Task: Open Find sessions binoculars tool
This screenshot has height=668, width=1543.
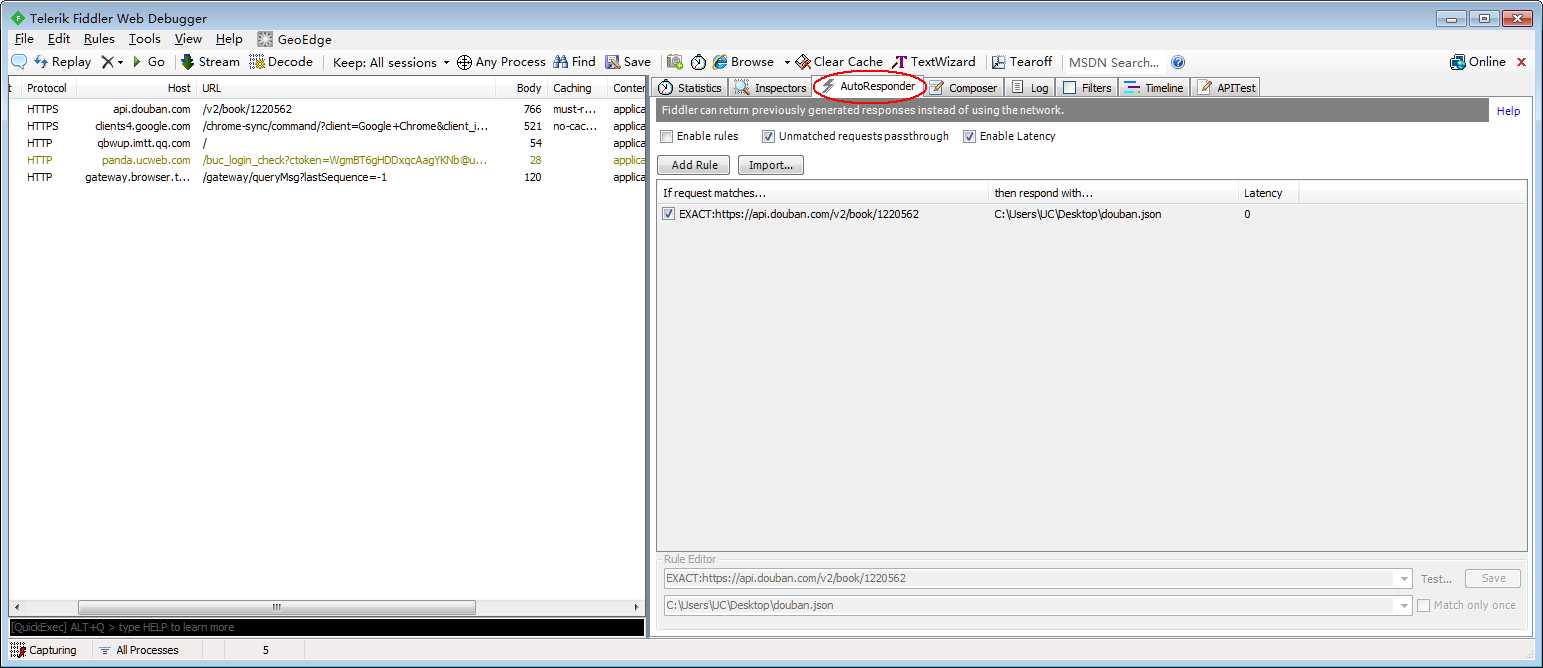Action: [574, 62]
